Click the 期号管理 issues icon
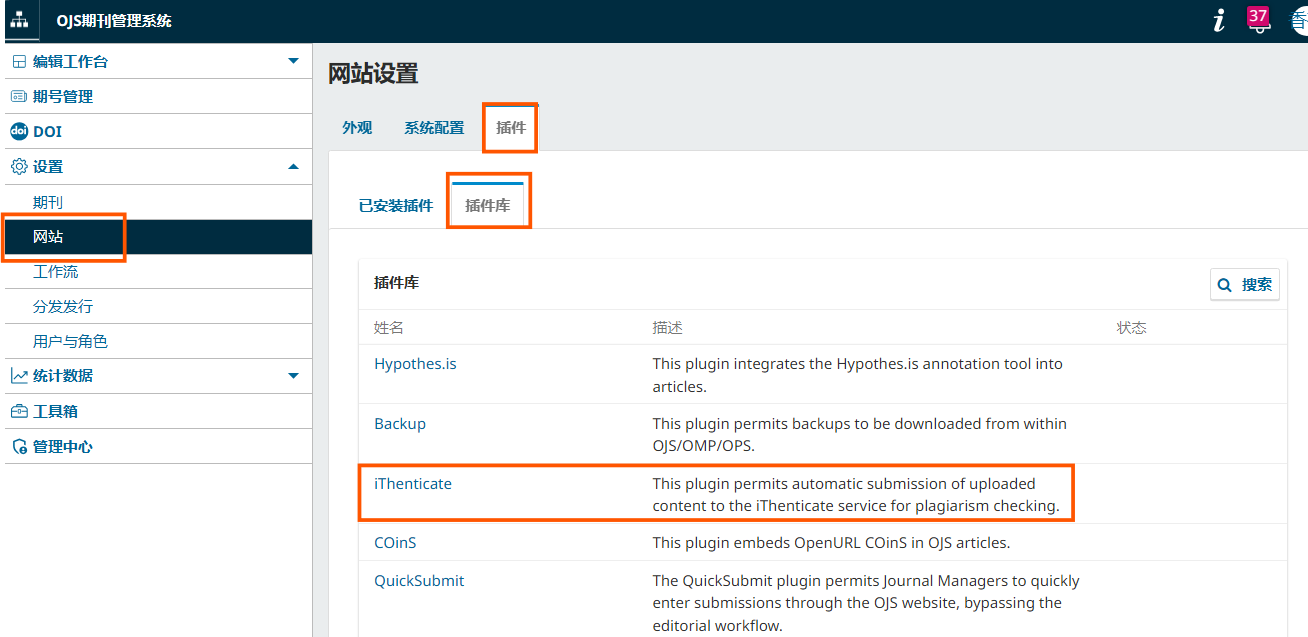This screenshot has width=1308, height=637. 19,97
